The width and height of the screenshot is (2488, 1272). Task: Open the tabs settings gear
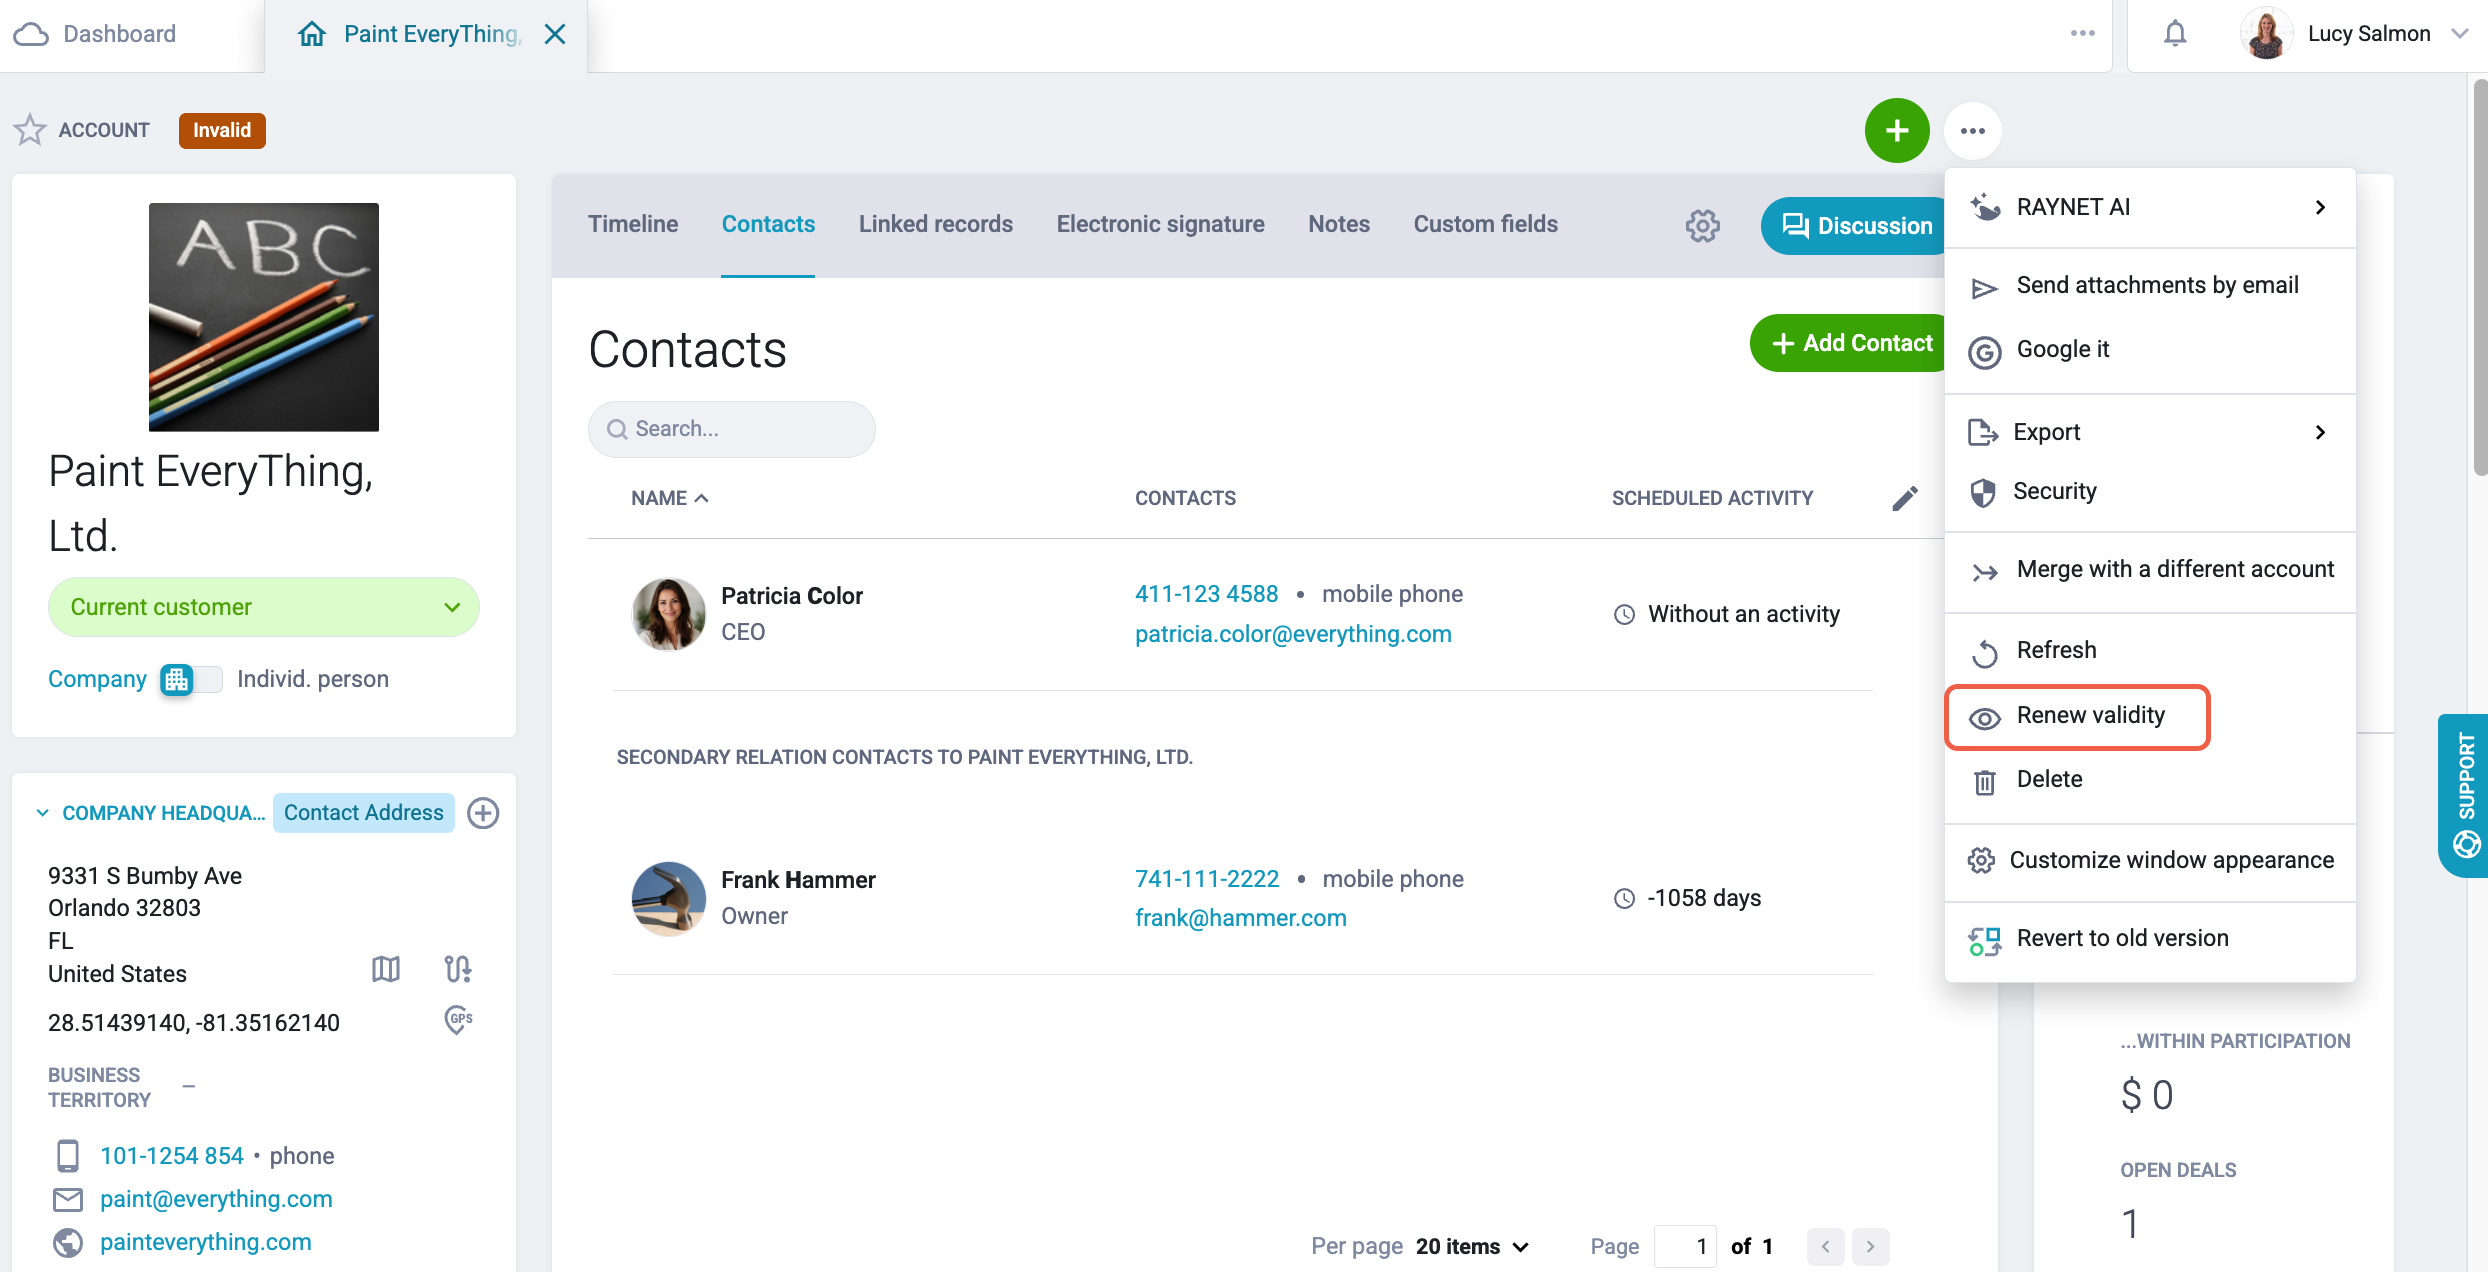click(x=1702, y=226)
